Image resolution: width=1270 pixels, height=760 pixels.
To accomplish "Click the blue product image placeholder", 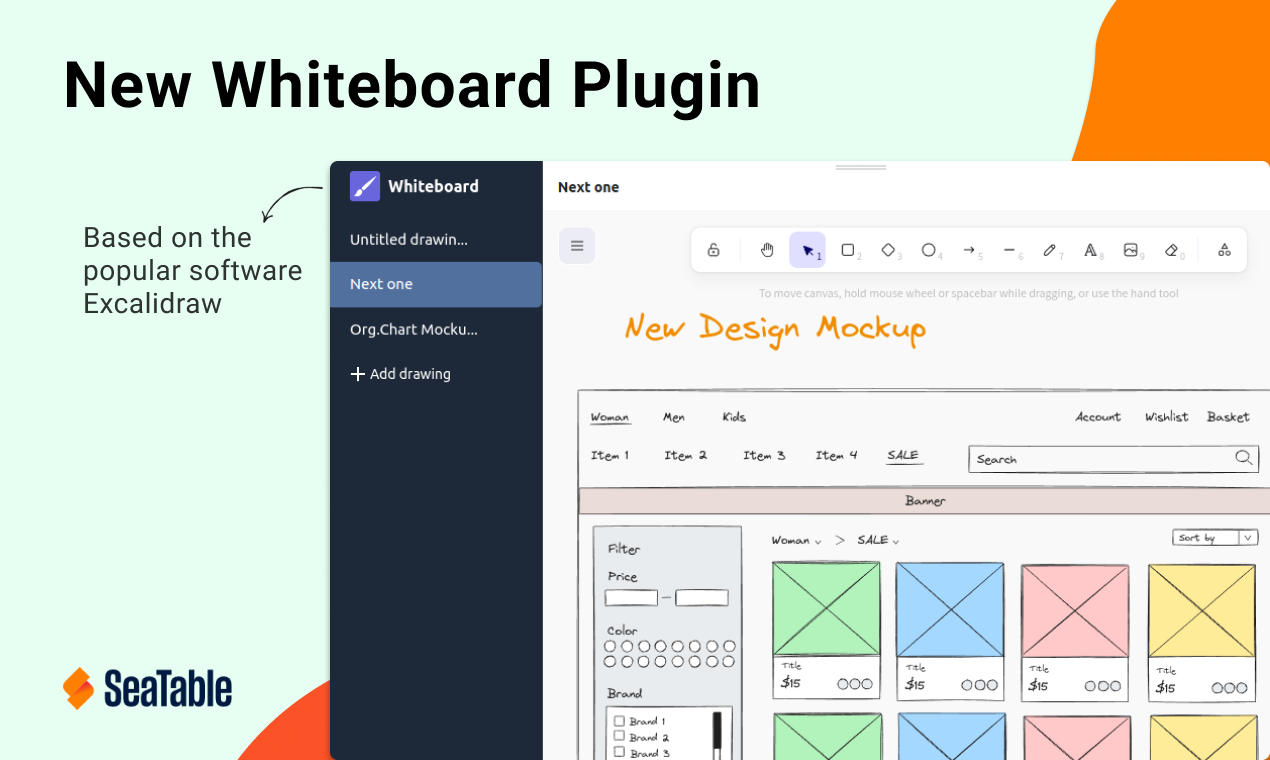I will click(949, 610).
